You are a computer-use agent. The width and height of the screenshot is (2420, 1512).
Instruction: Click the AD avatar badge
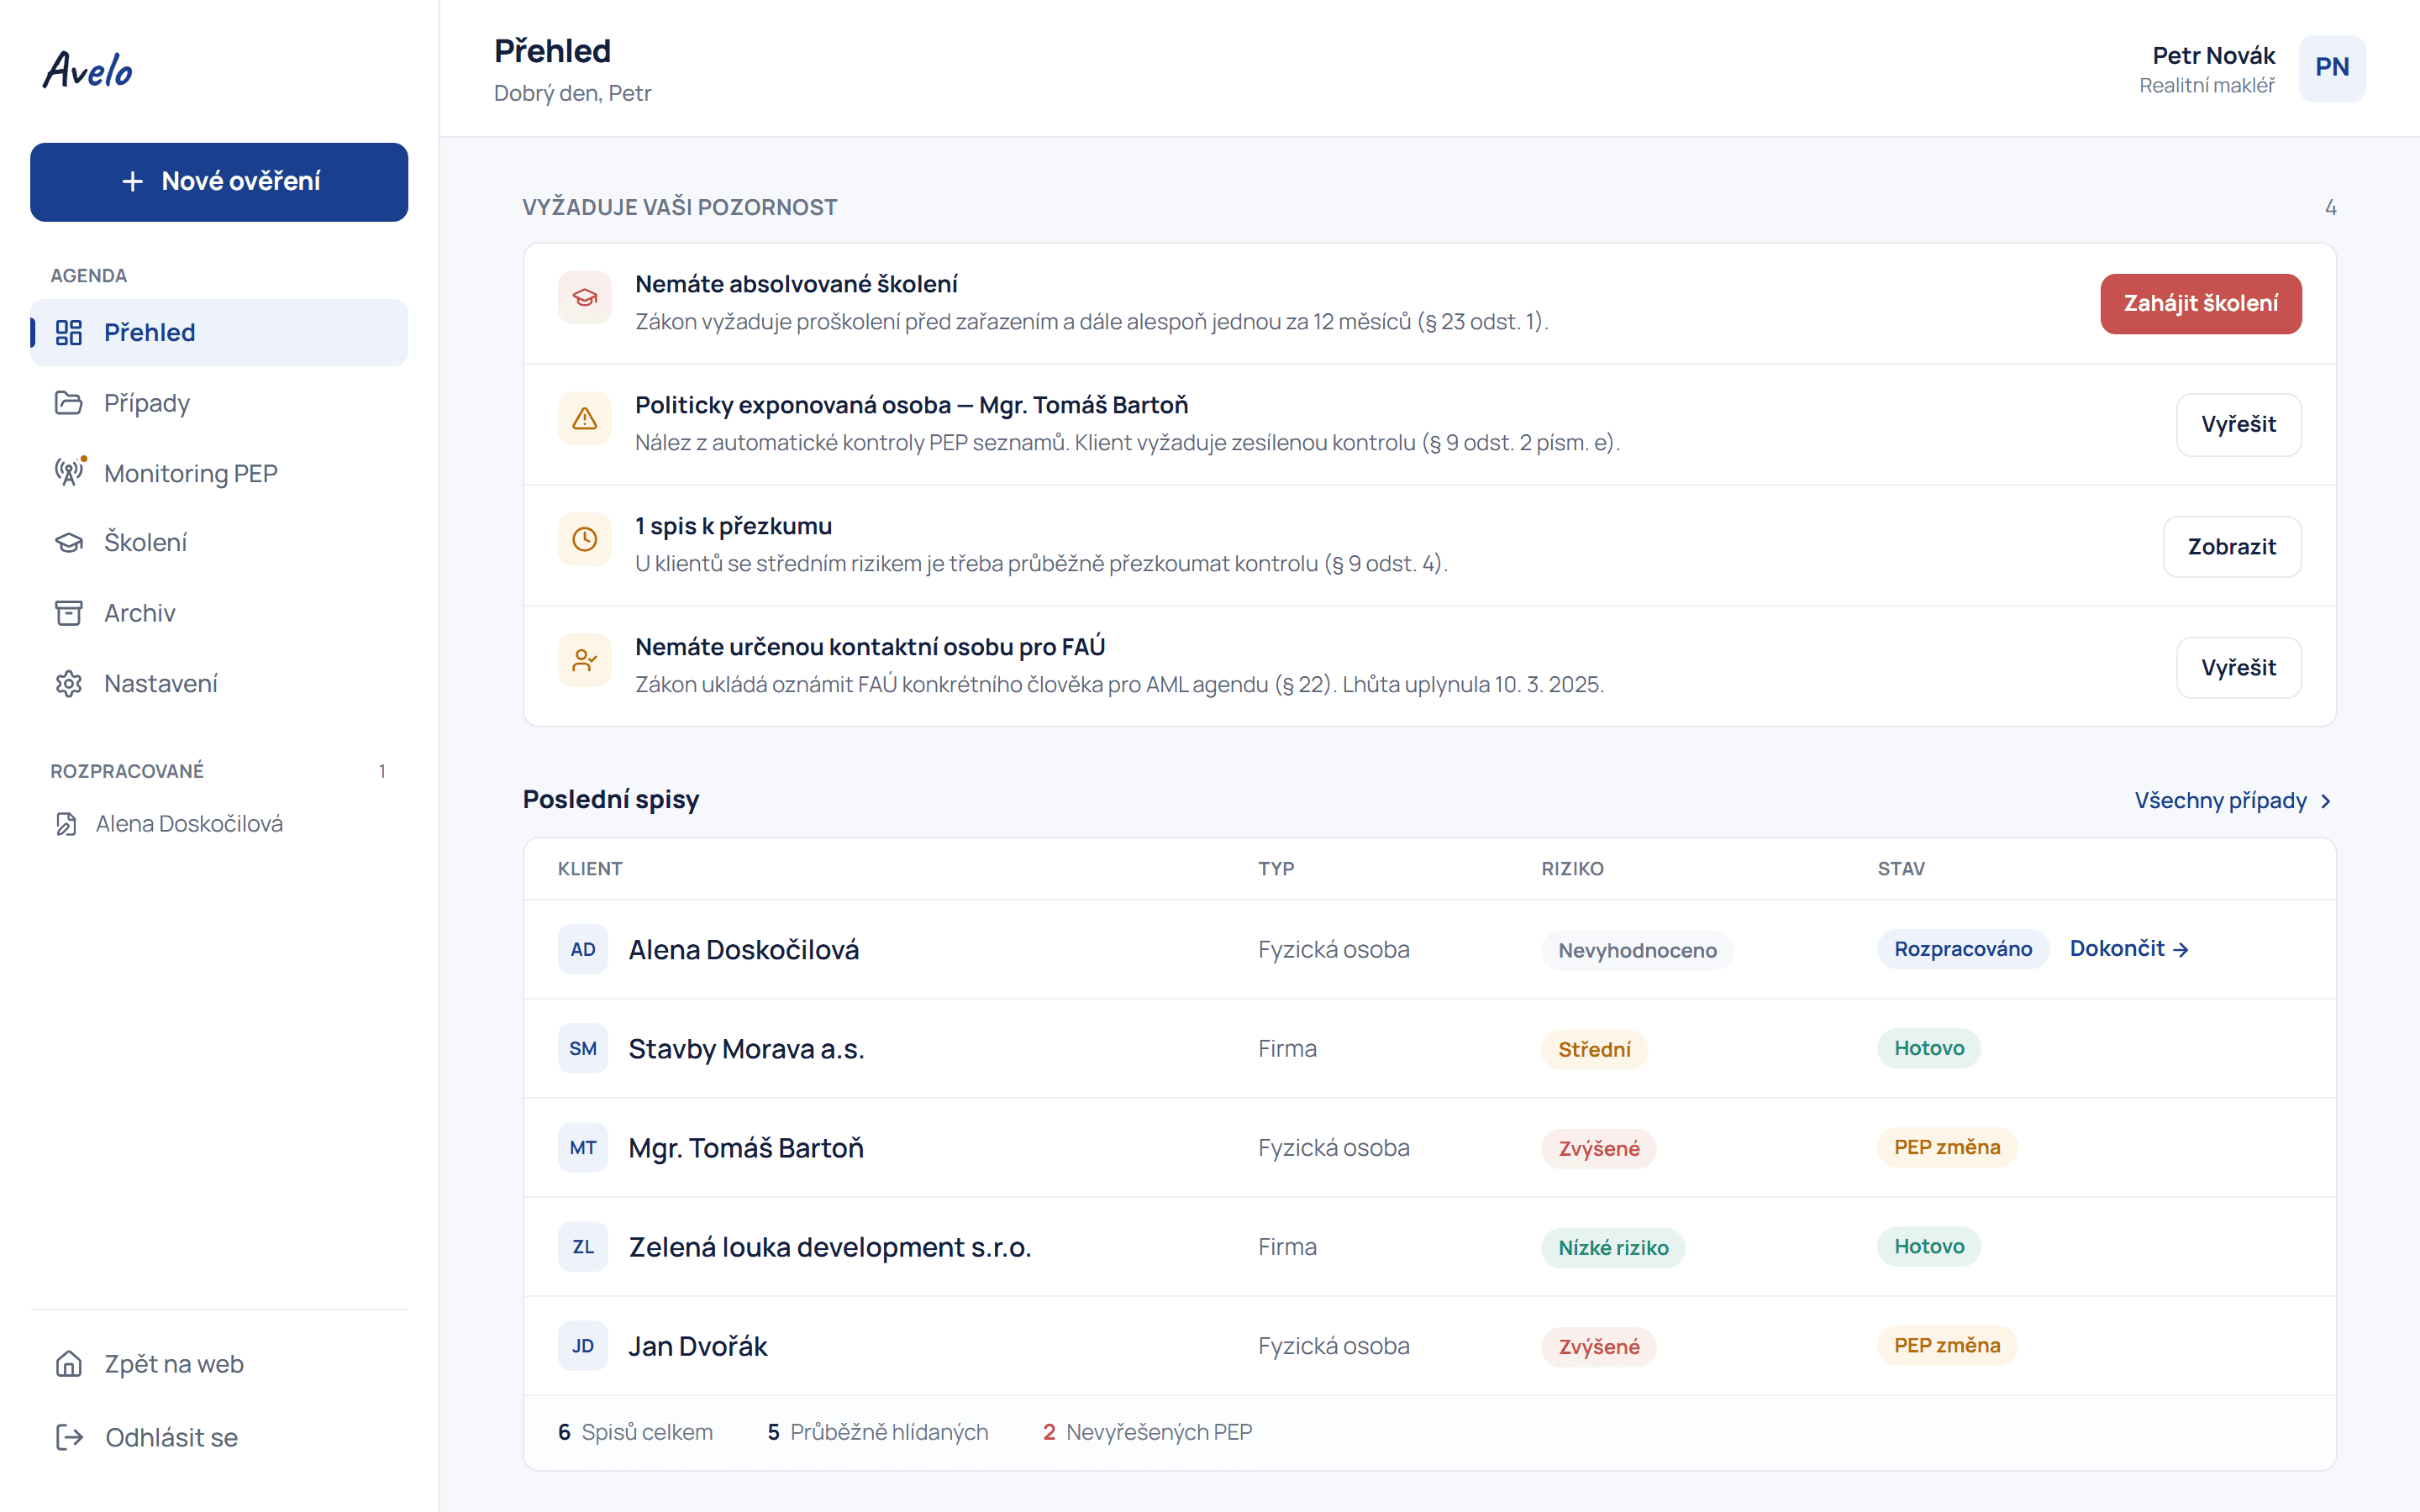coord(583,949)
